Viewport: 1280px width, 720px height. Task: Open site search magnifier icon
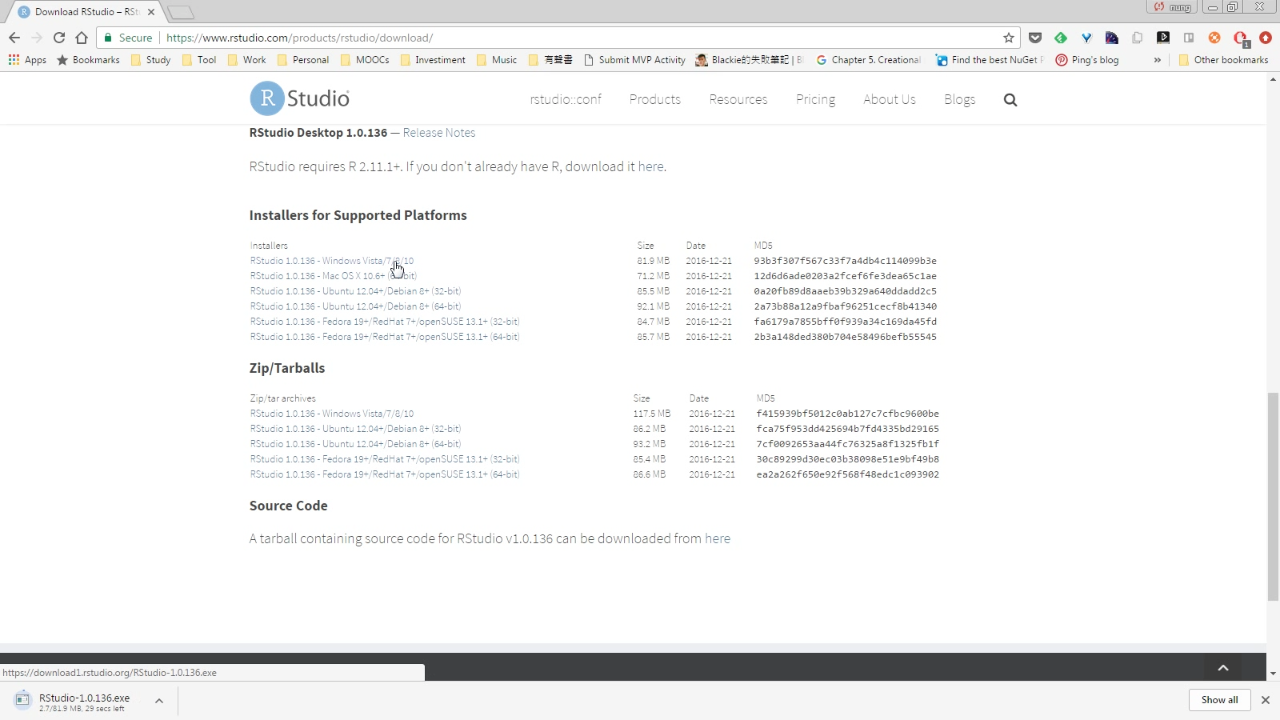tap(1010, 100)
